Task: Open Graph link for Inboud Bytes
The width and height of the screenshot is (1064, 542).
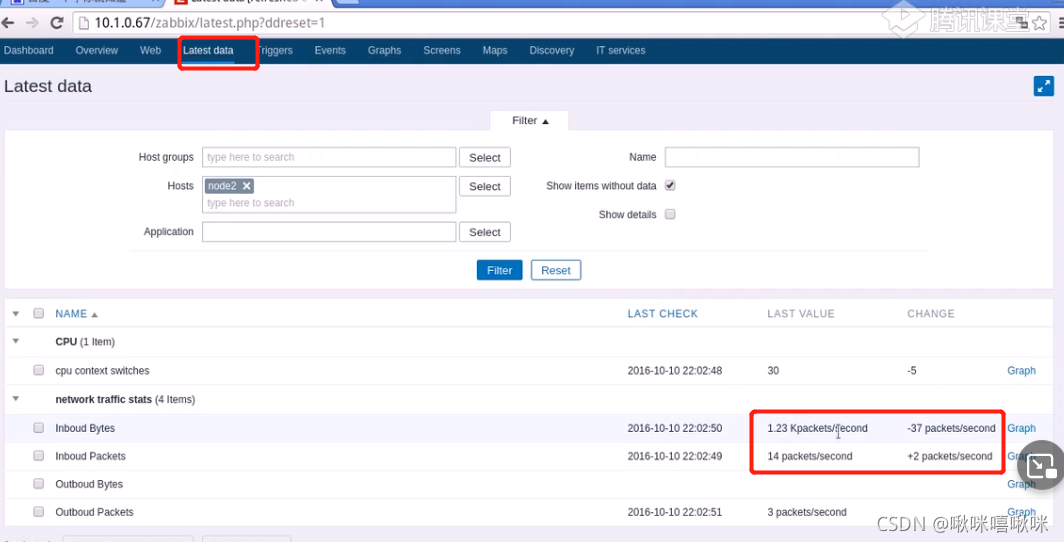Action: [x=1021, y=428]
